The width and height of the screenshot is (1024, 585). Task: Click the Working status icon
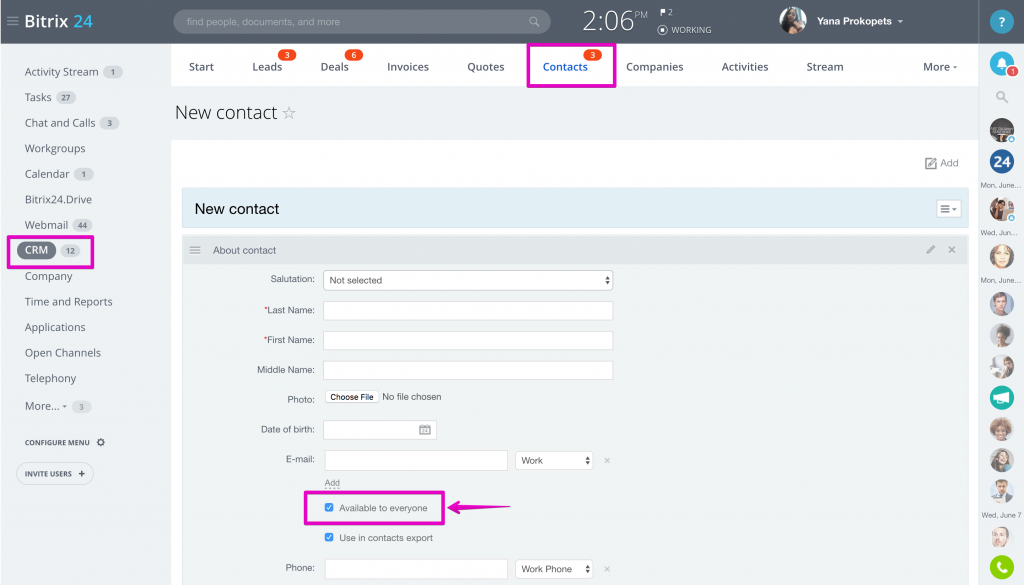pos(662,30)
